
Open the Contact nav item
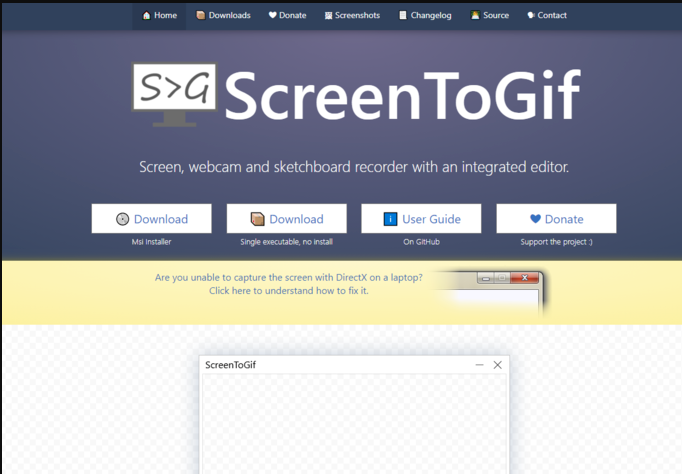pyautogui.click(x=547, y=15)
